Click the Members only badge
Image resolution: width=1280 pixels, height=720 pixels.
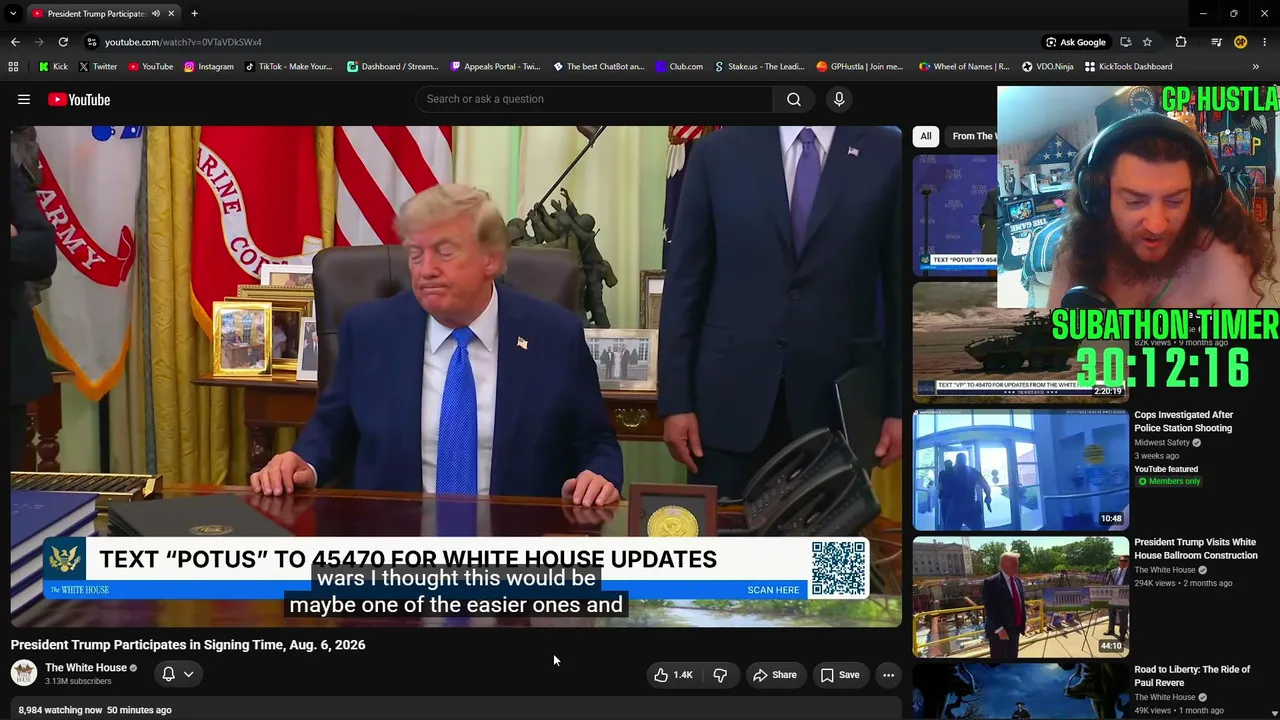[1169, 481]
